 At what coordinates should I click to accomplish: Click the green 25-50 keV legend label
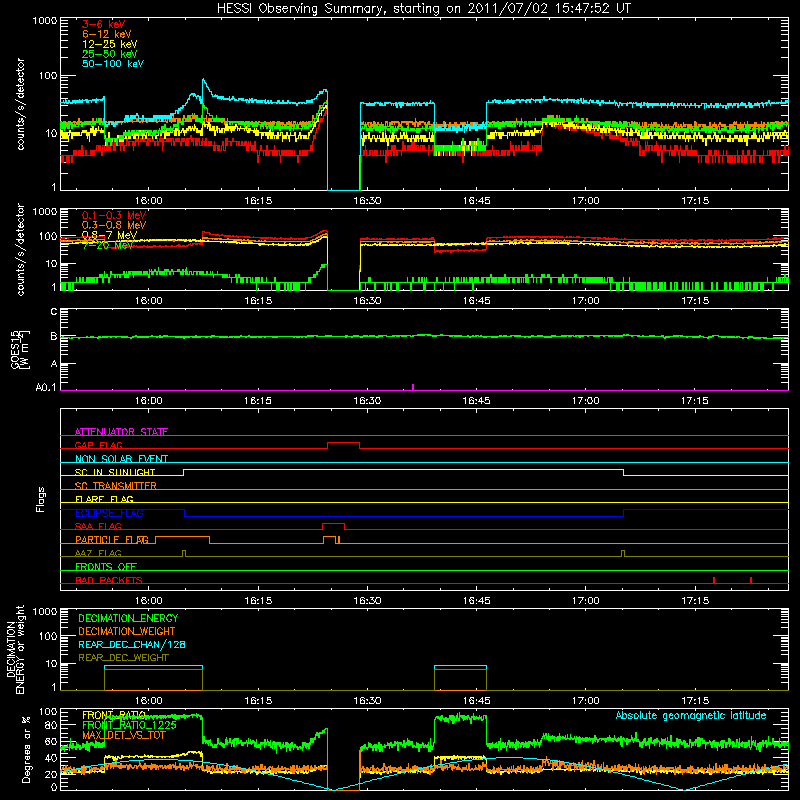point(110,54)
